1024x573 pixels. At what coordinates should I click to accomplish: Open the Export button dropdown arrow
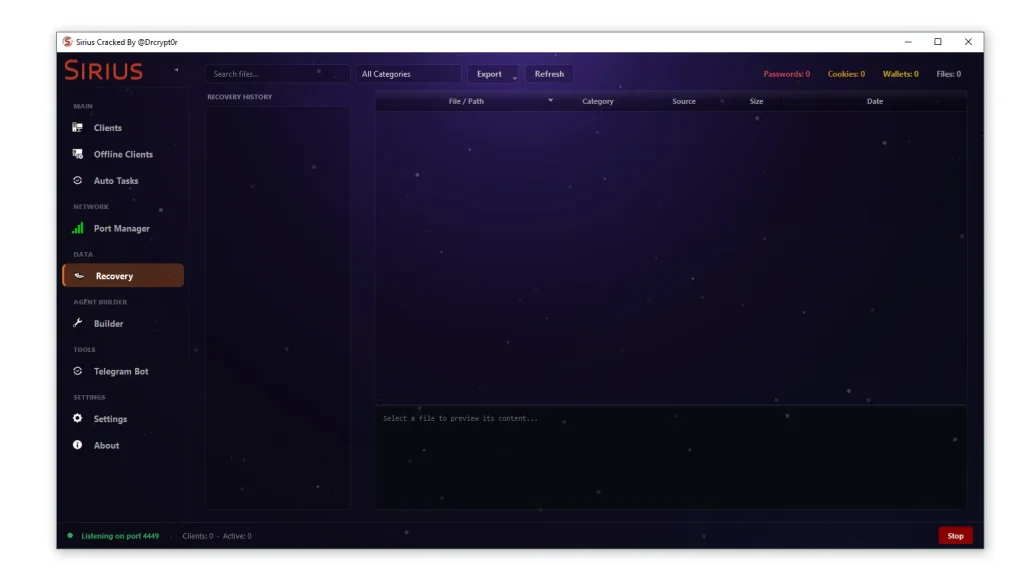515,77
